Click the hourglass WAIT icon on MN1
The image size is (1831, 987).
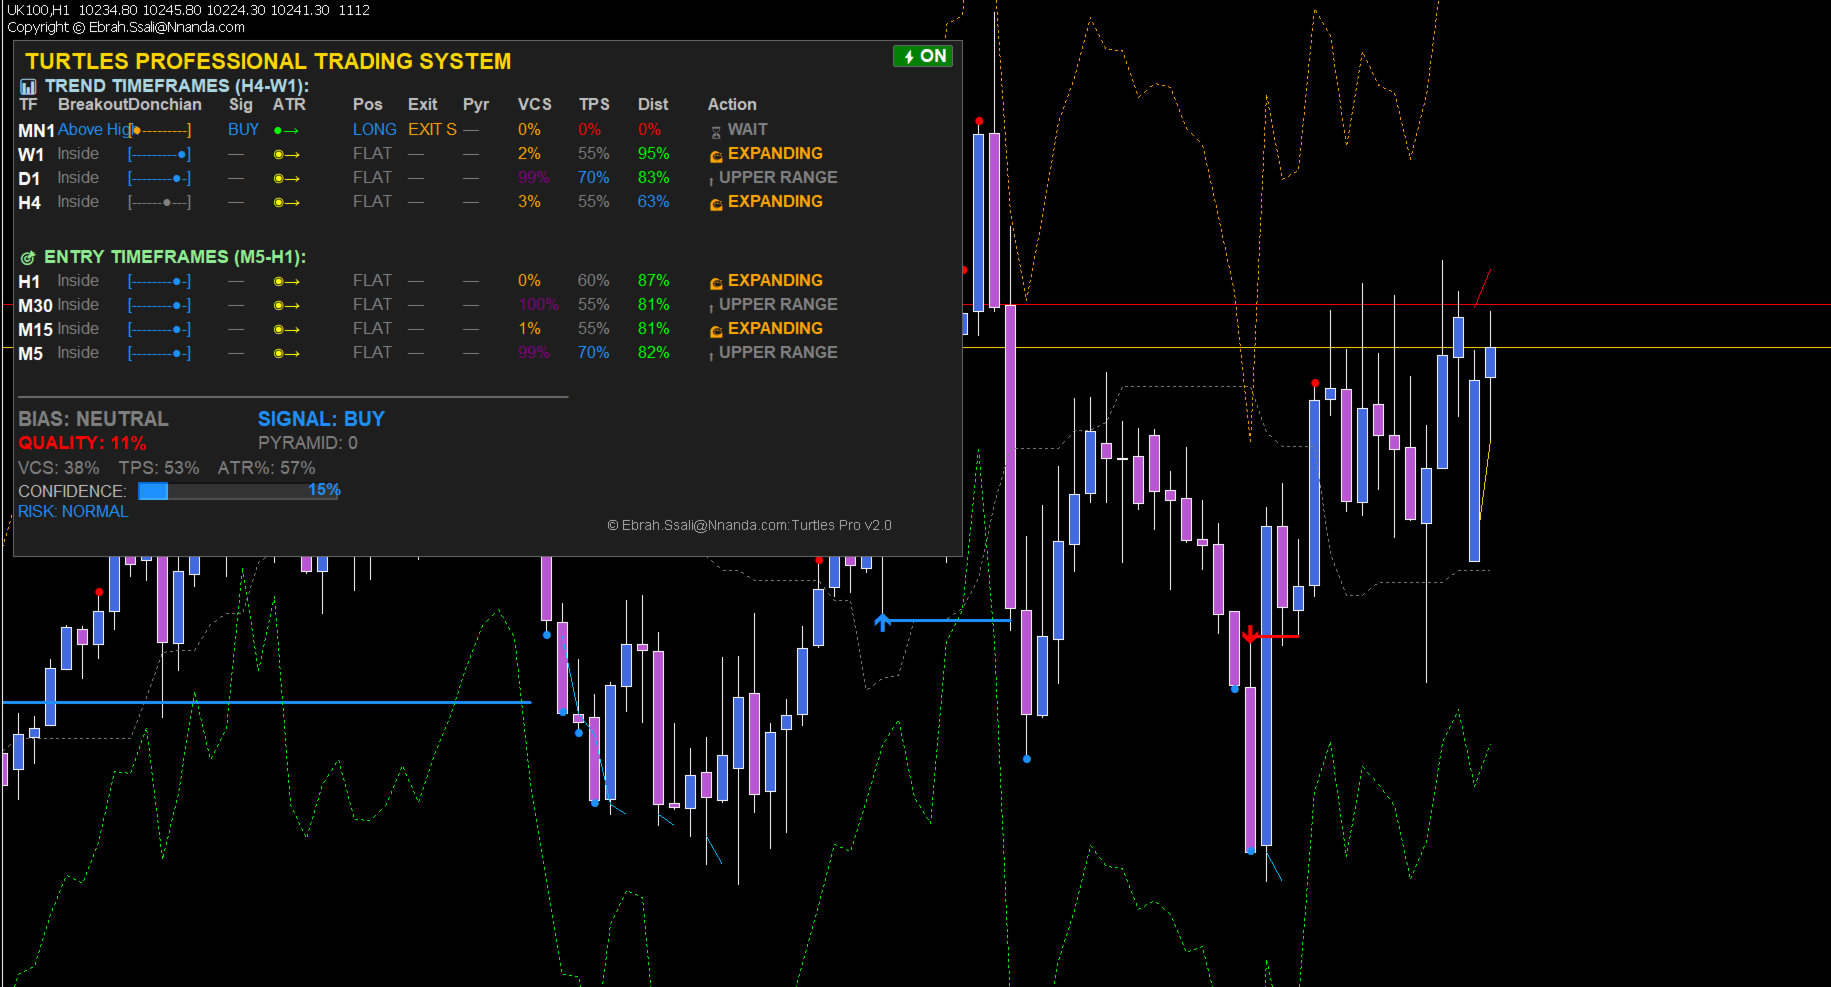[716, 131]
